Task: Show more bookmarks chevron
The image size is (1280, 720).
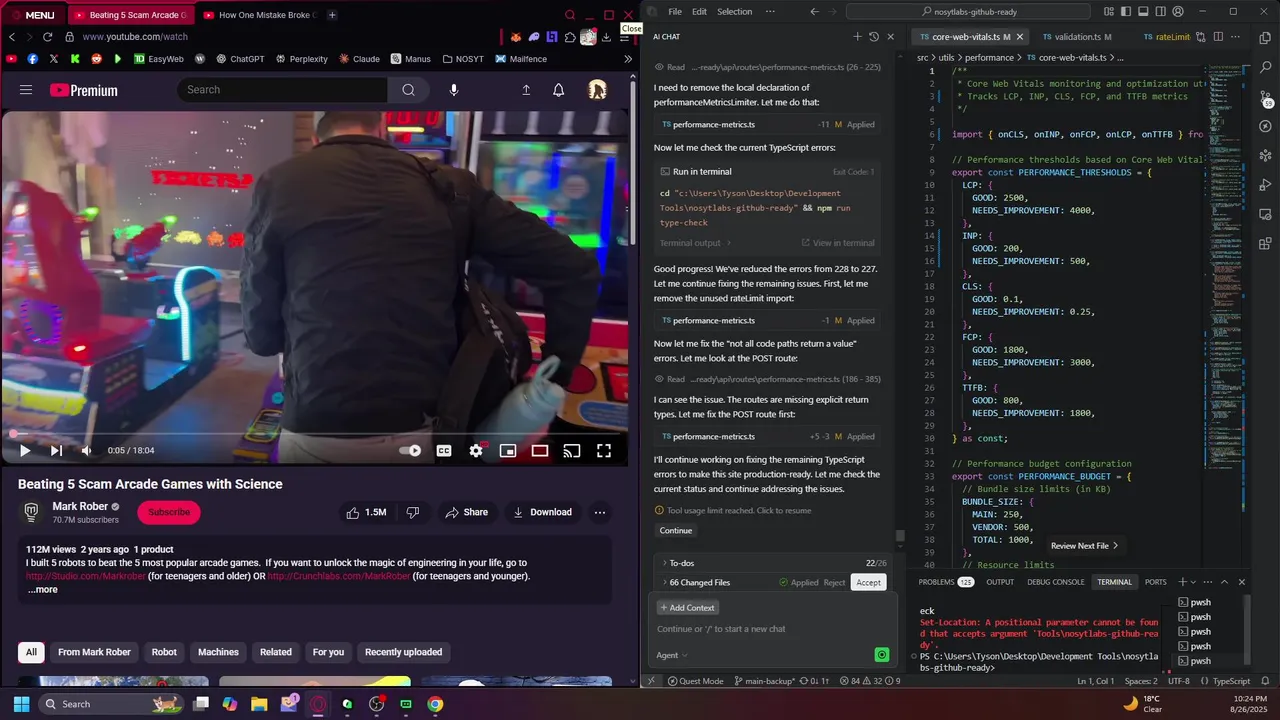Action: (628, 59)
